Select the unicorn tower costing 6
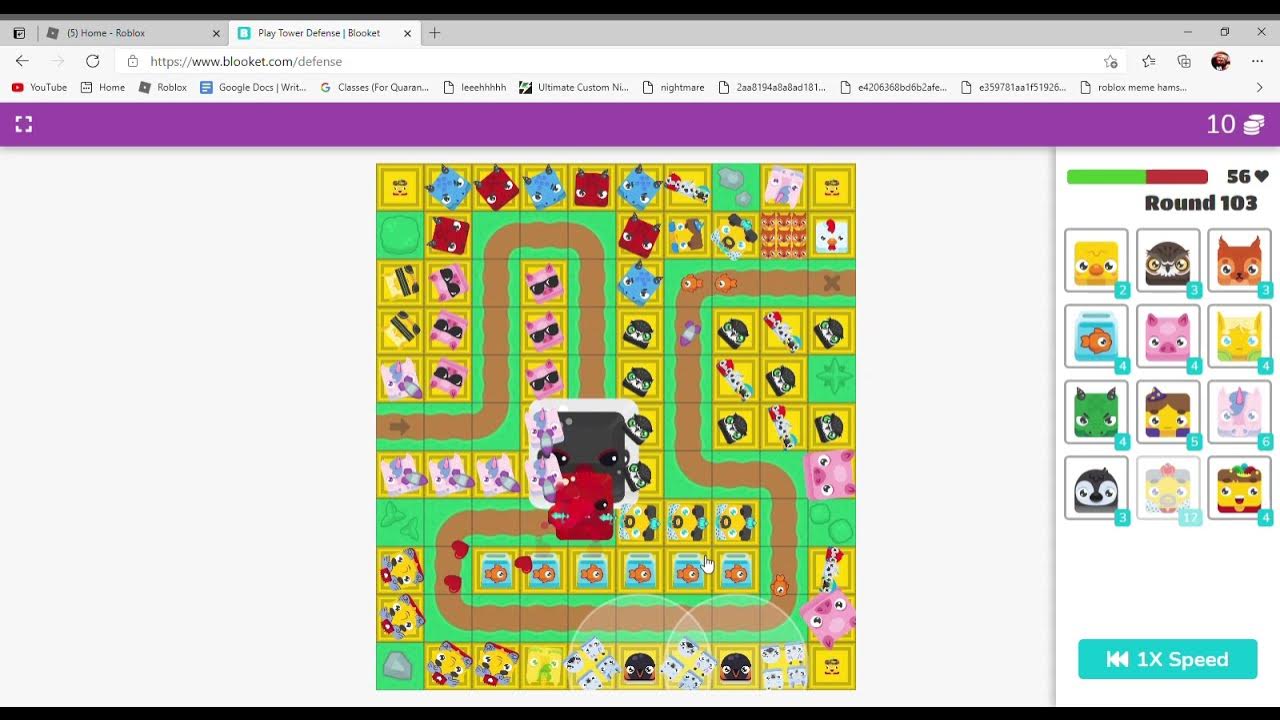 1239,412
